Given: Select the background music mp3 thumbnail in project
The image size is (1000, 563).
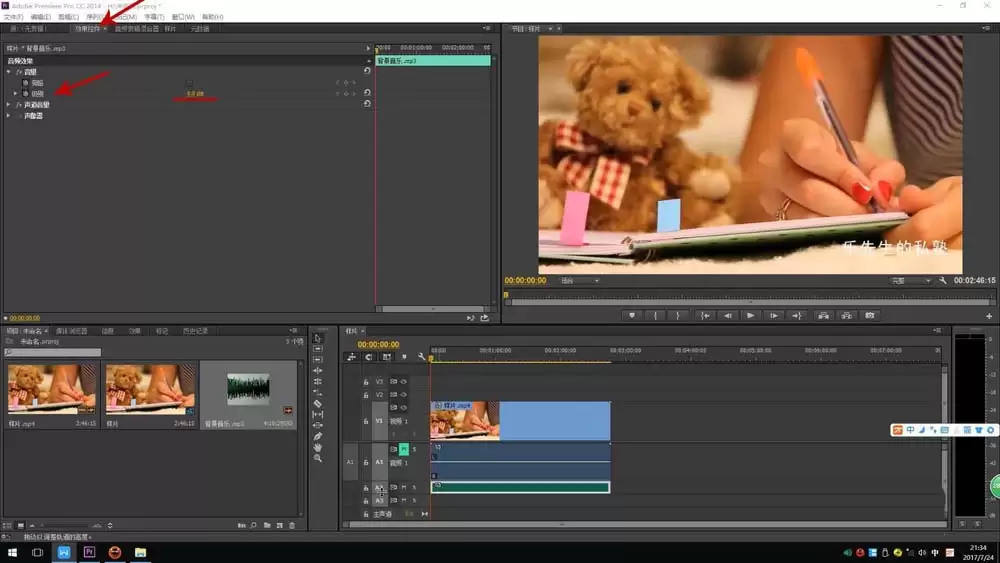Looking at the screenshot, I should pos(248,389).
